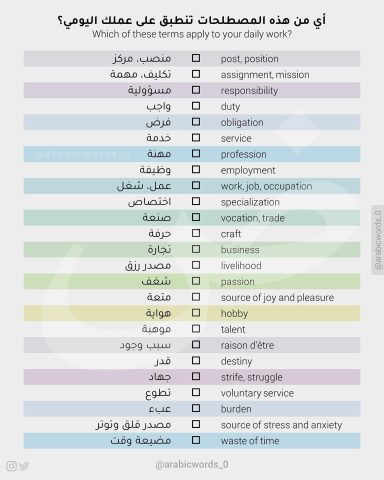Image resolution: width=384 pixels, height=480 pixels.
Task: Check the 'work, job, occupation' box
Action: pyautogui.click(x=196, y=185)
